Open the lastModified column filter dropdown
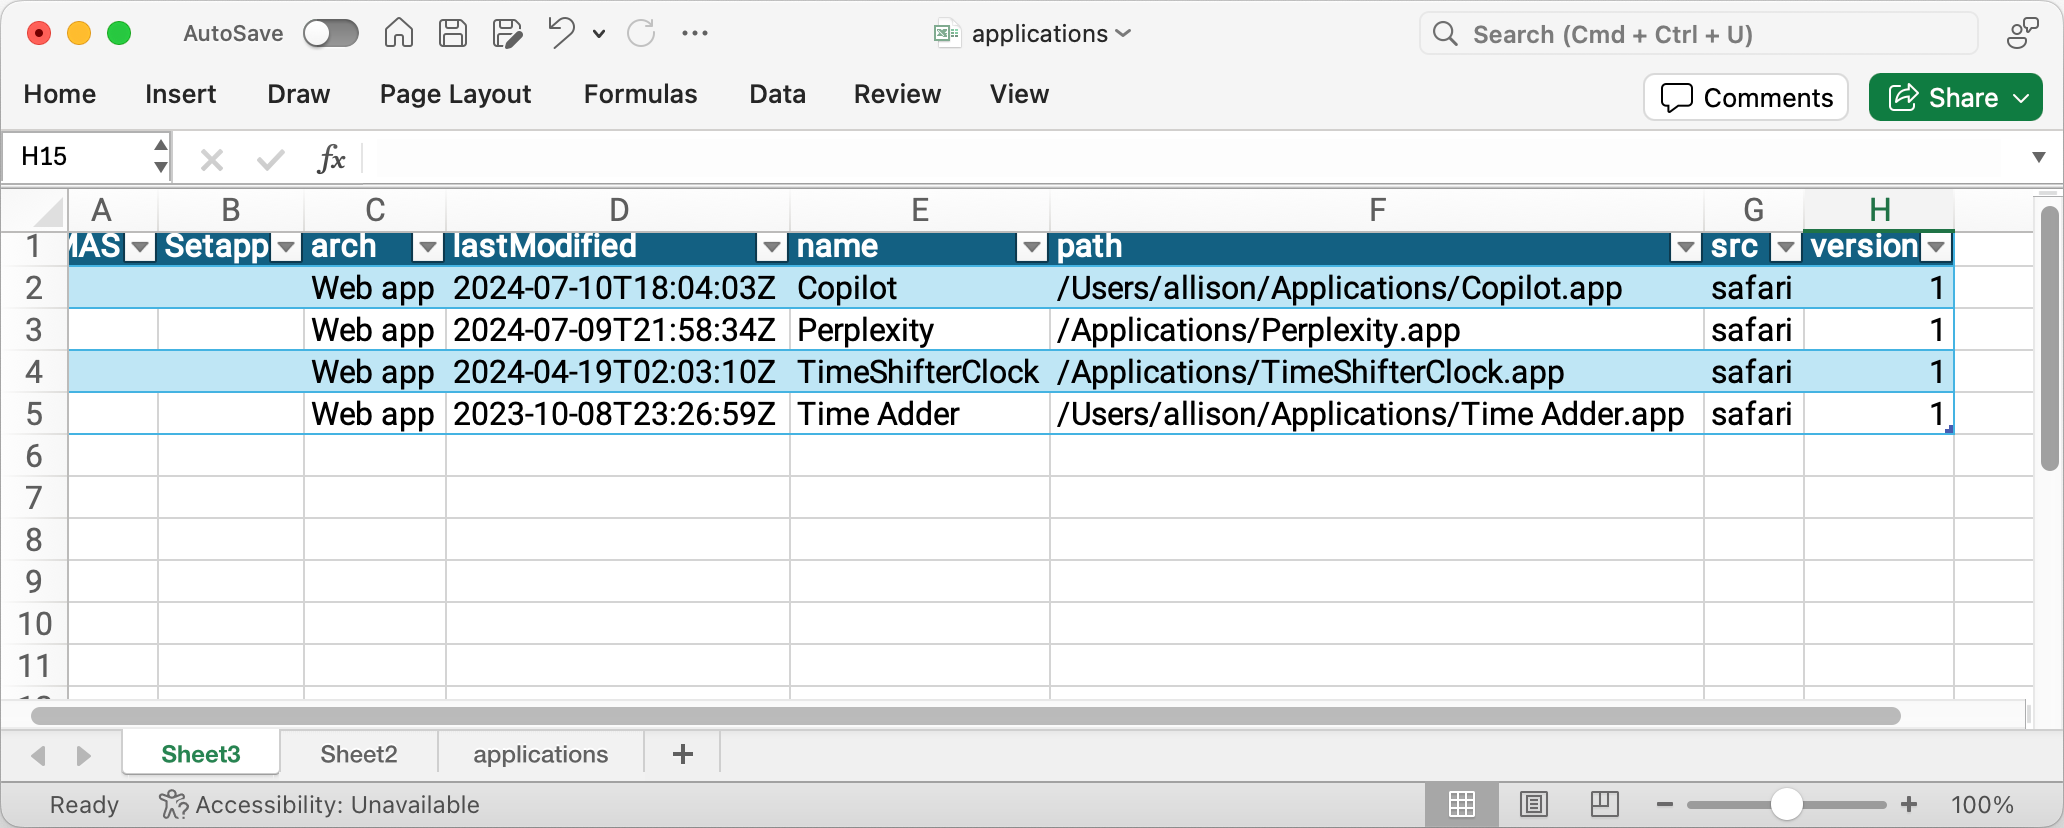2064x828 pixels. [772, 247]
